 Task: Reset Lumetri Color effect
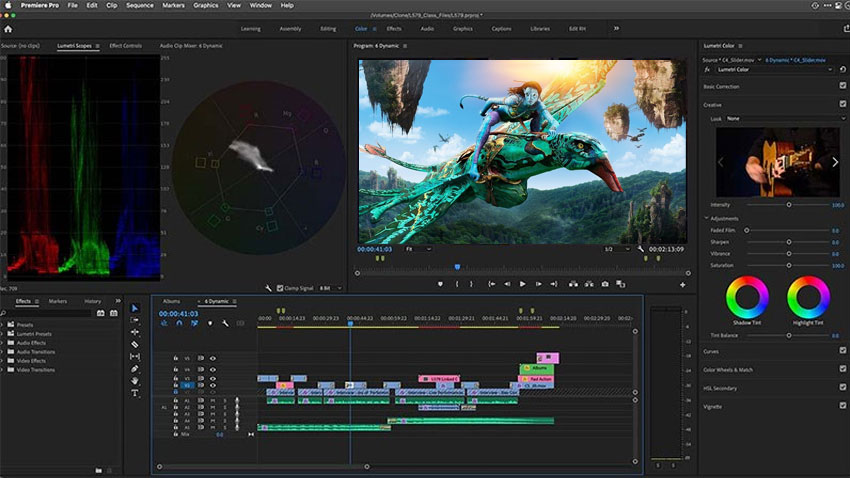tap(842, 69)
